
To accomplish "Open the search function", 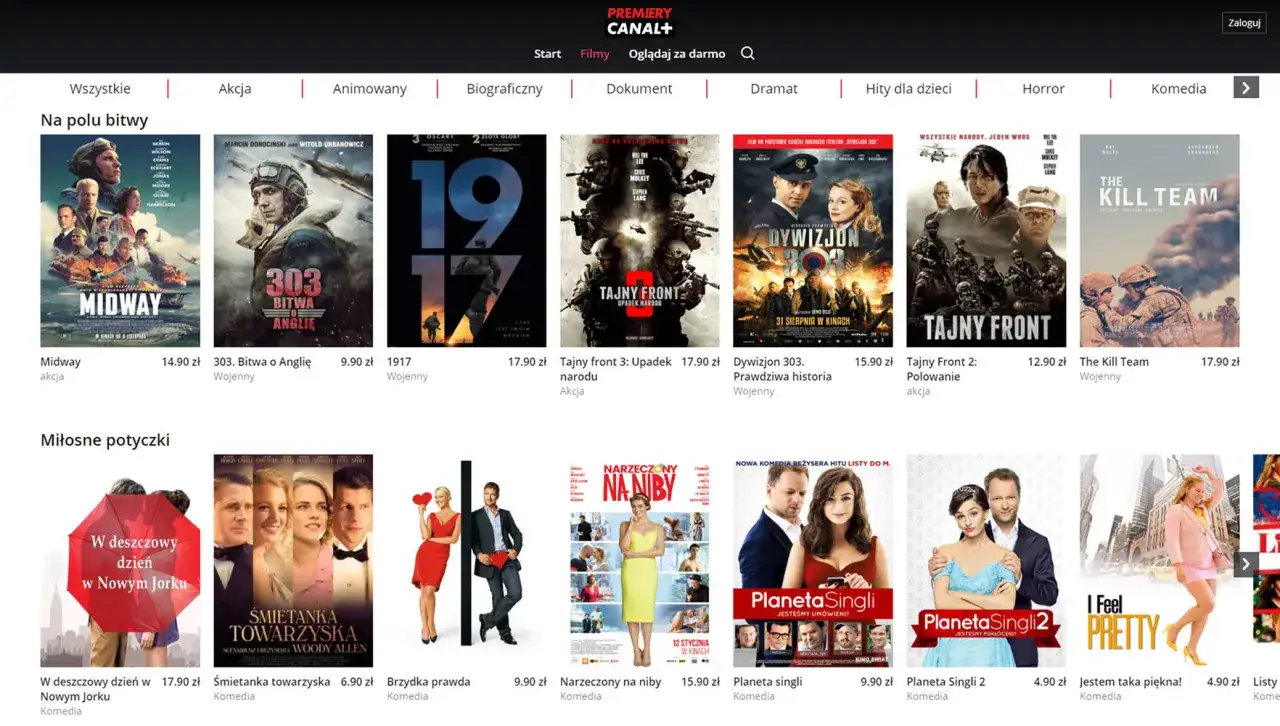I will point(747,53).
